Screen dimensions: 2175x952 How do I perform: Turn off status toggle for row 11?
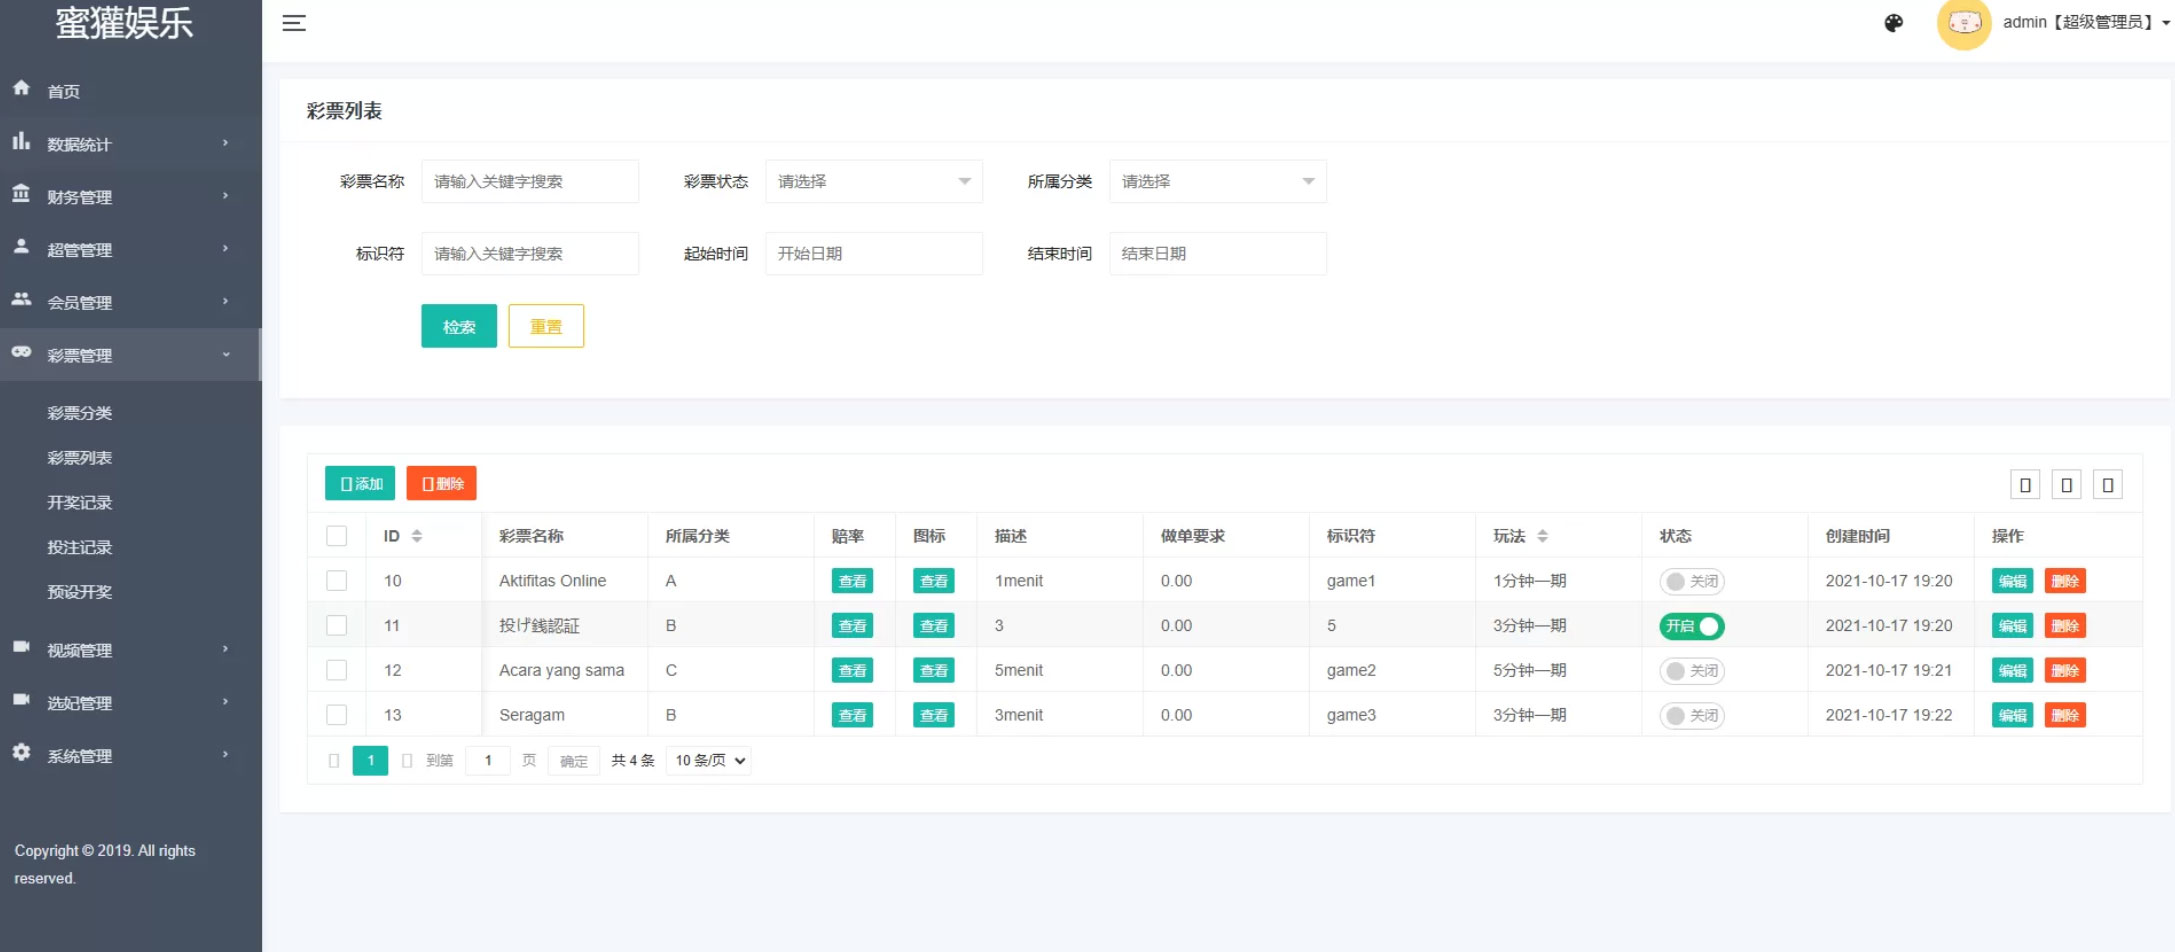click(1691, 626)
